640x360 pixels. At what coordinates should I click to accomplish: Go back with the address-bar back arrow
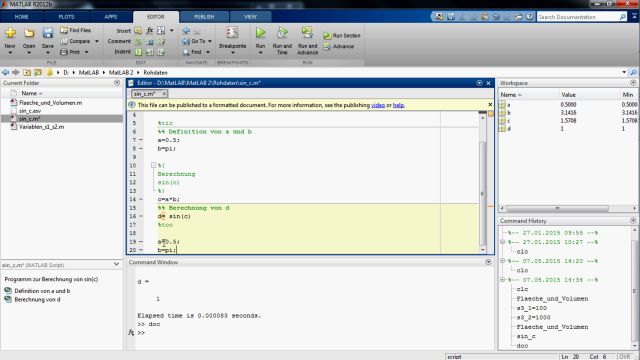[x=5, y=72]
